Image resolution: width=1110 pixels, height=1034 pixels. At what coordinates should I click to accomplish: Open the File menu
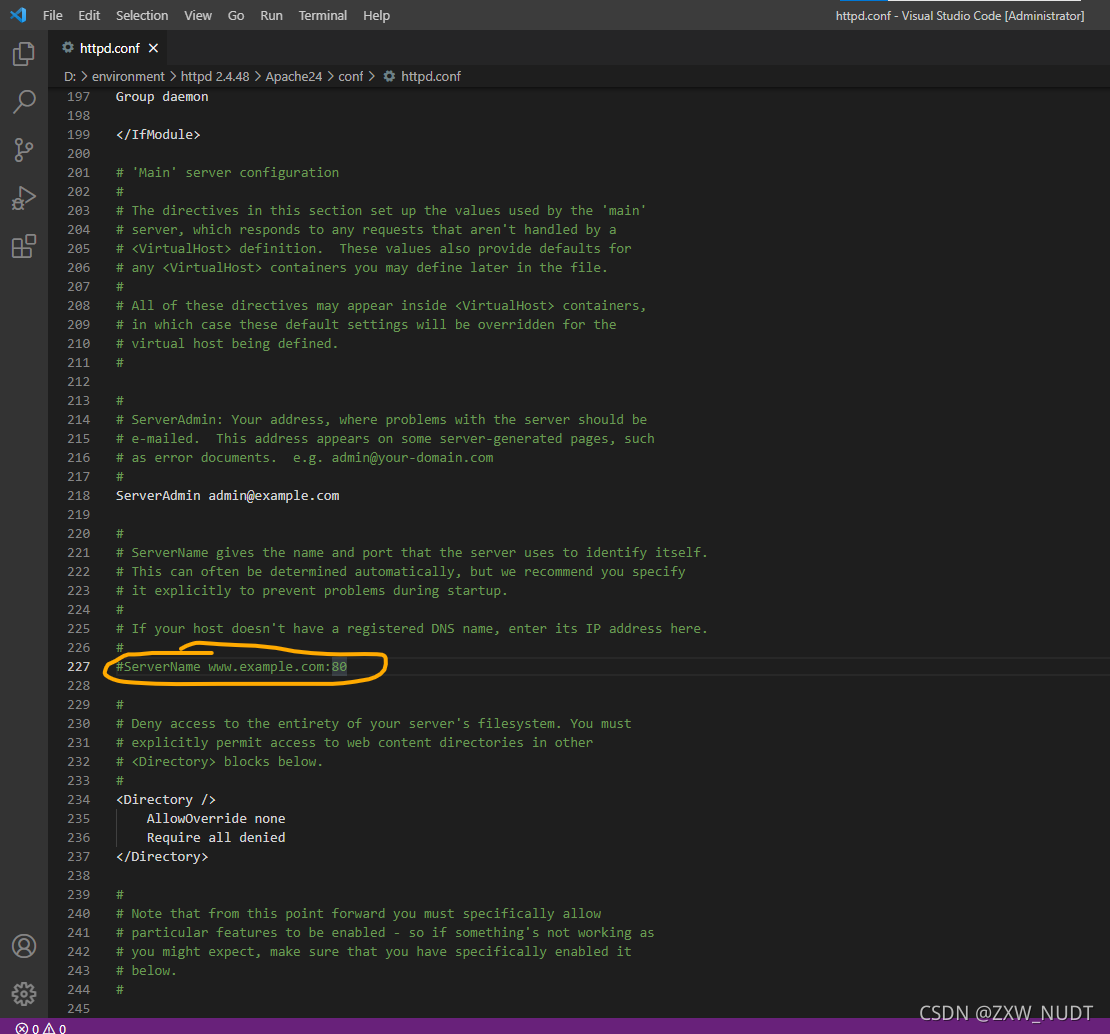[52, 16]
